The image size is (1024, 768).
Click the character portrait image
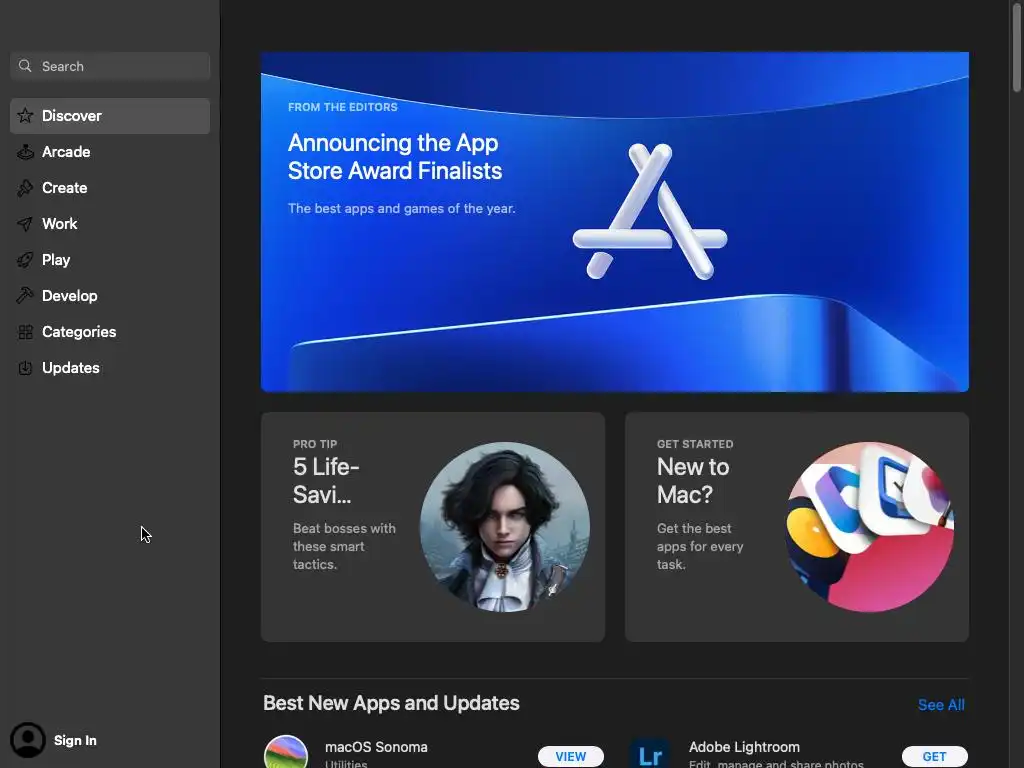click(x=505, y=527)
